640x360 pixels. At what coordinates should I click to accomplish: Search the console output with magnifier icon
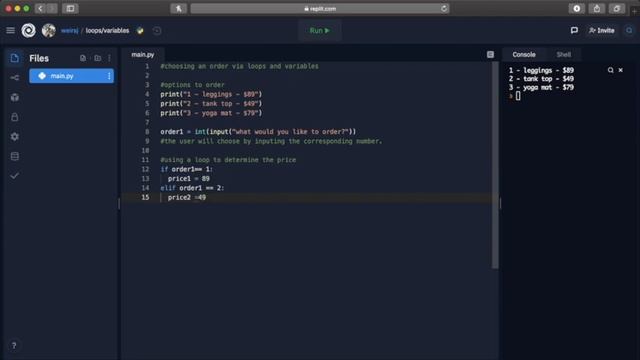610,70
